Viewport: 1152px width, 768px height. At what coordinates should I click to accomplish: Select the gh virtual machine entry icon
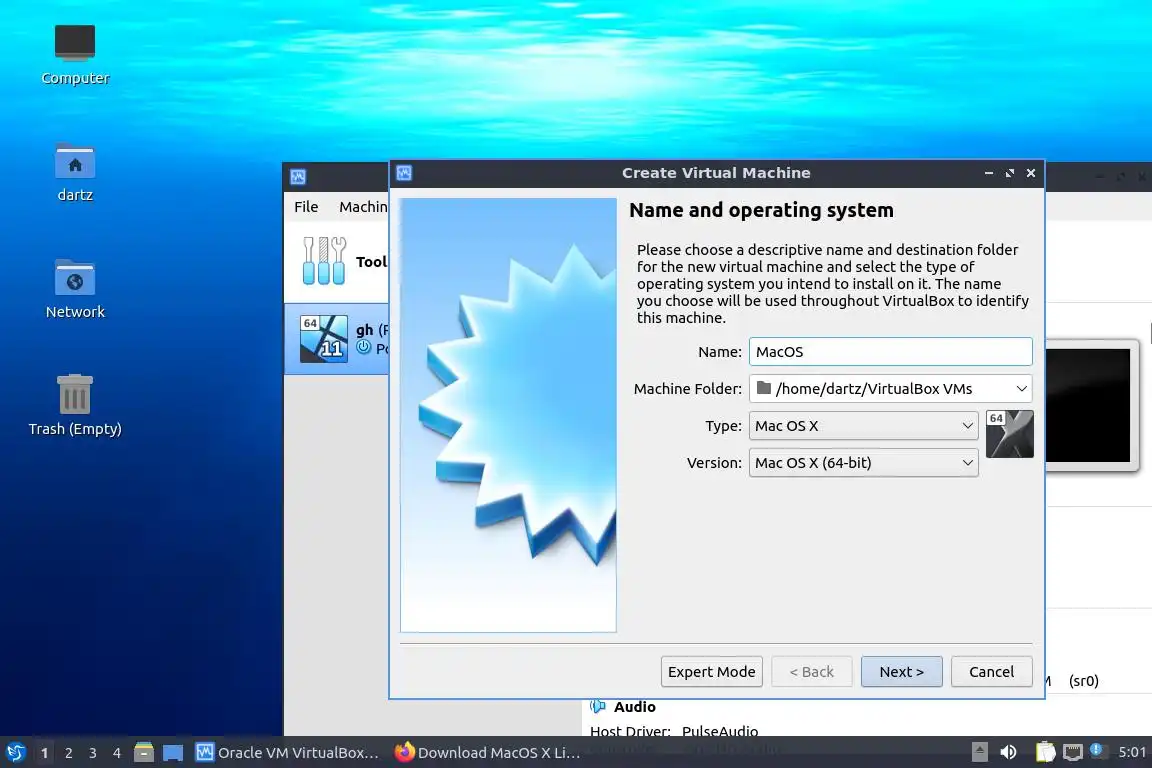click(x=324, y=339)
